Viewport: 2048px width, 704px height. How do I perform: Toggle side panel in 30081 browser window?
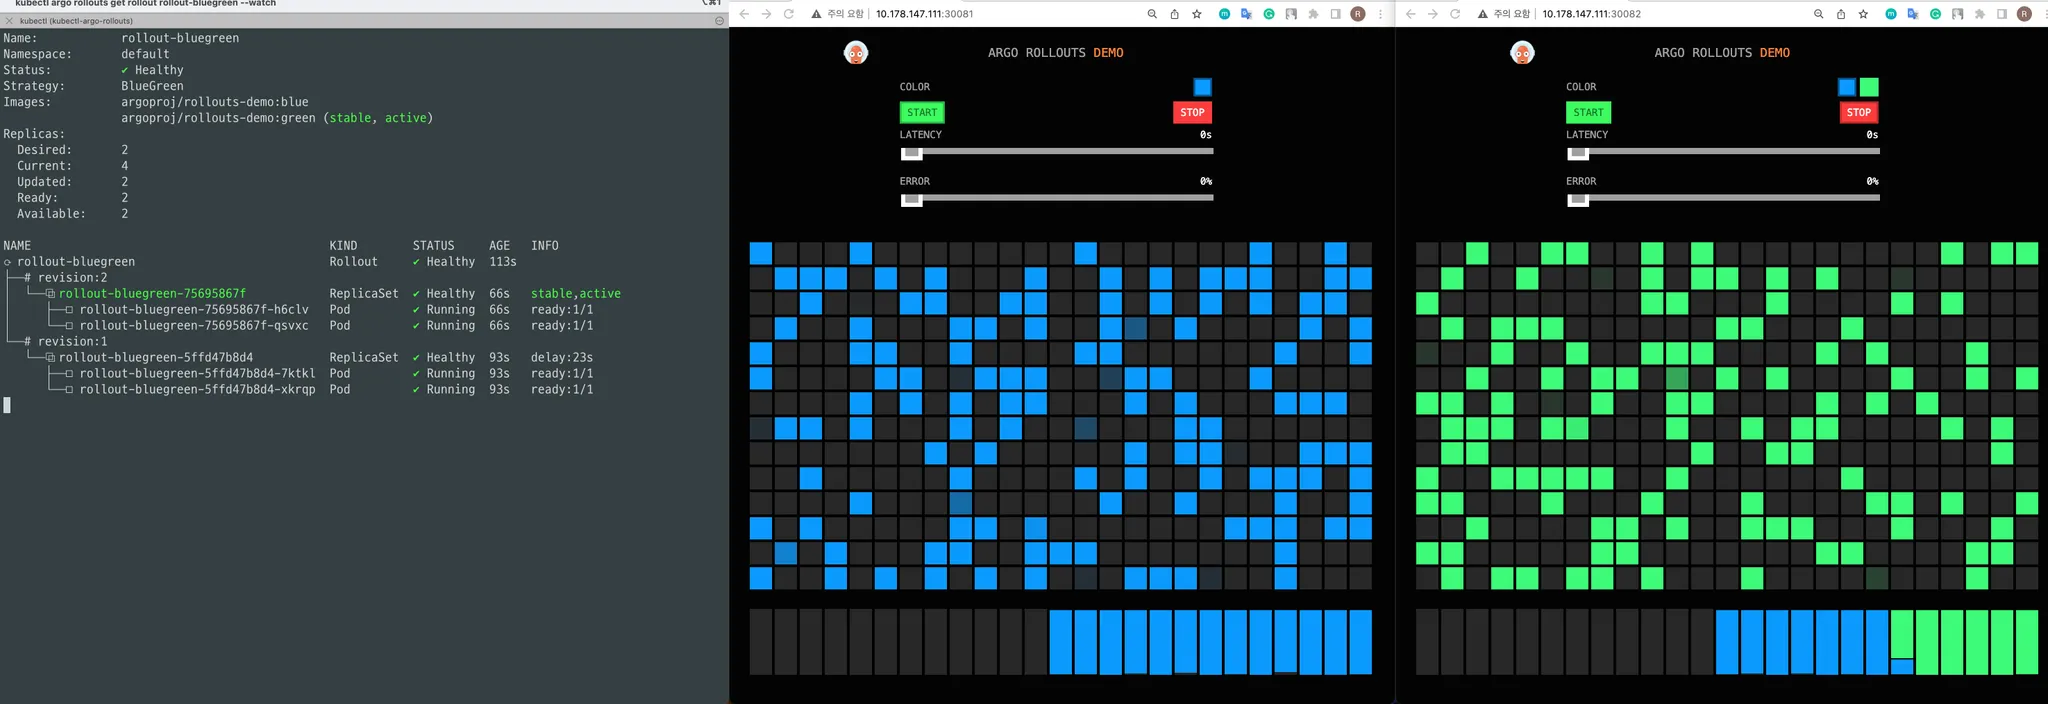pyautogui.click(x=1335, y=14)
